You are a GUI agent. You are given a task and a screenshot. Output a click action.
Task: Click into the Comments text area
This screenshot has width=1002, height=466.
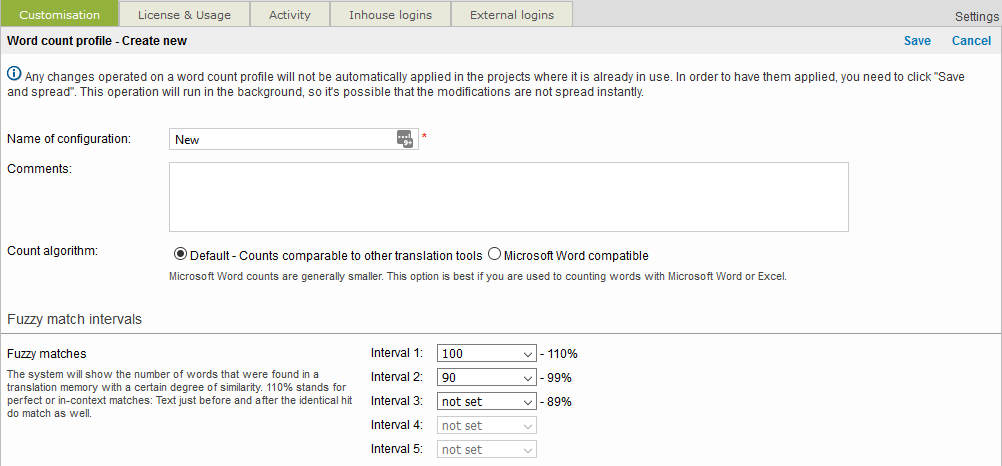pyautogui.click(x=508, y=197)
